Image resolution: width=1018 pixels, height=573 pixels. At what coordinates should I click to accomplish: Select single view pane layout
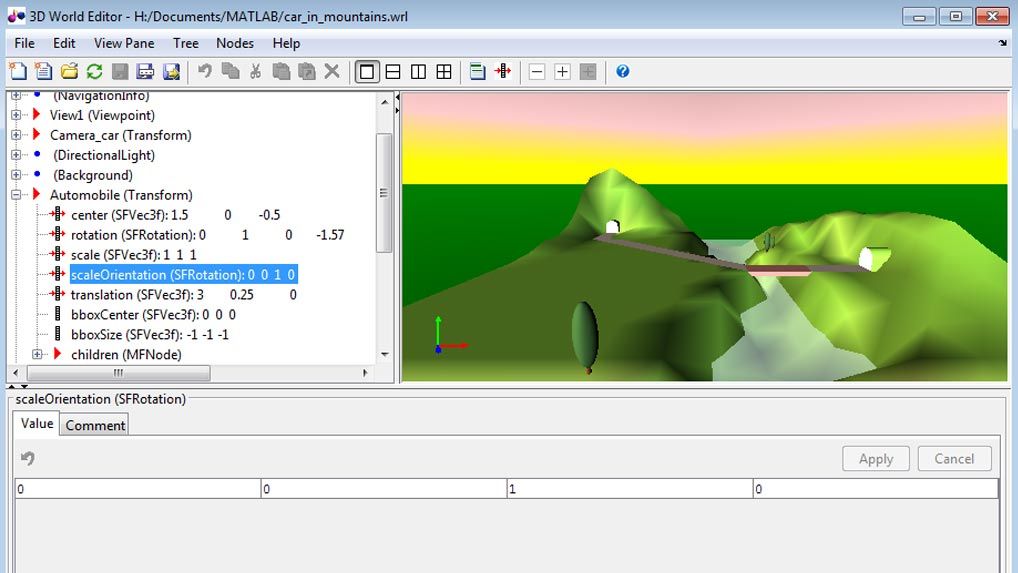click(367, 71)
